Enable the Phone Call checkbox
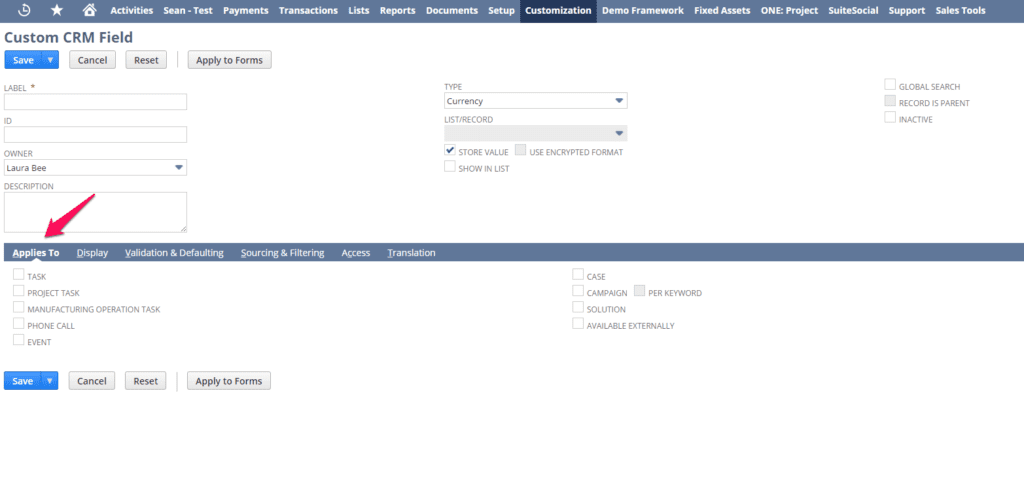Image resolution: width=1024 pixels, height=484 pixels. pyautogui.click(x=19, y=324)
